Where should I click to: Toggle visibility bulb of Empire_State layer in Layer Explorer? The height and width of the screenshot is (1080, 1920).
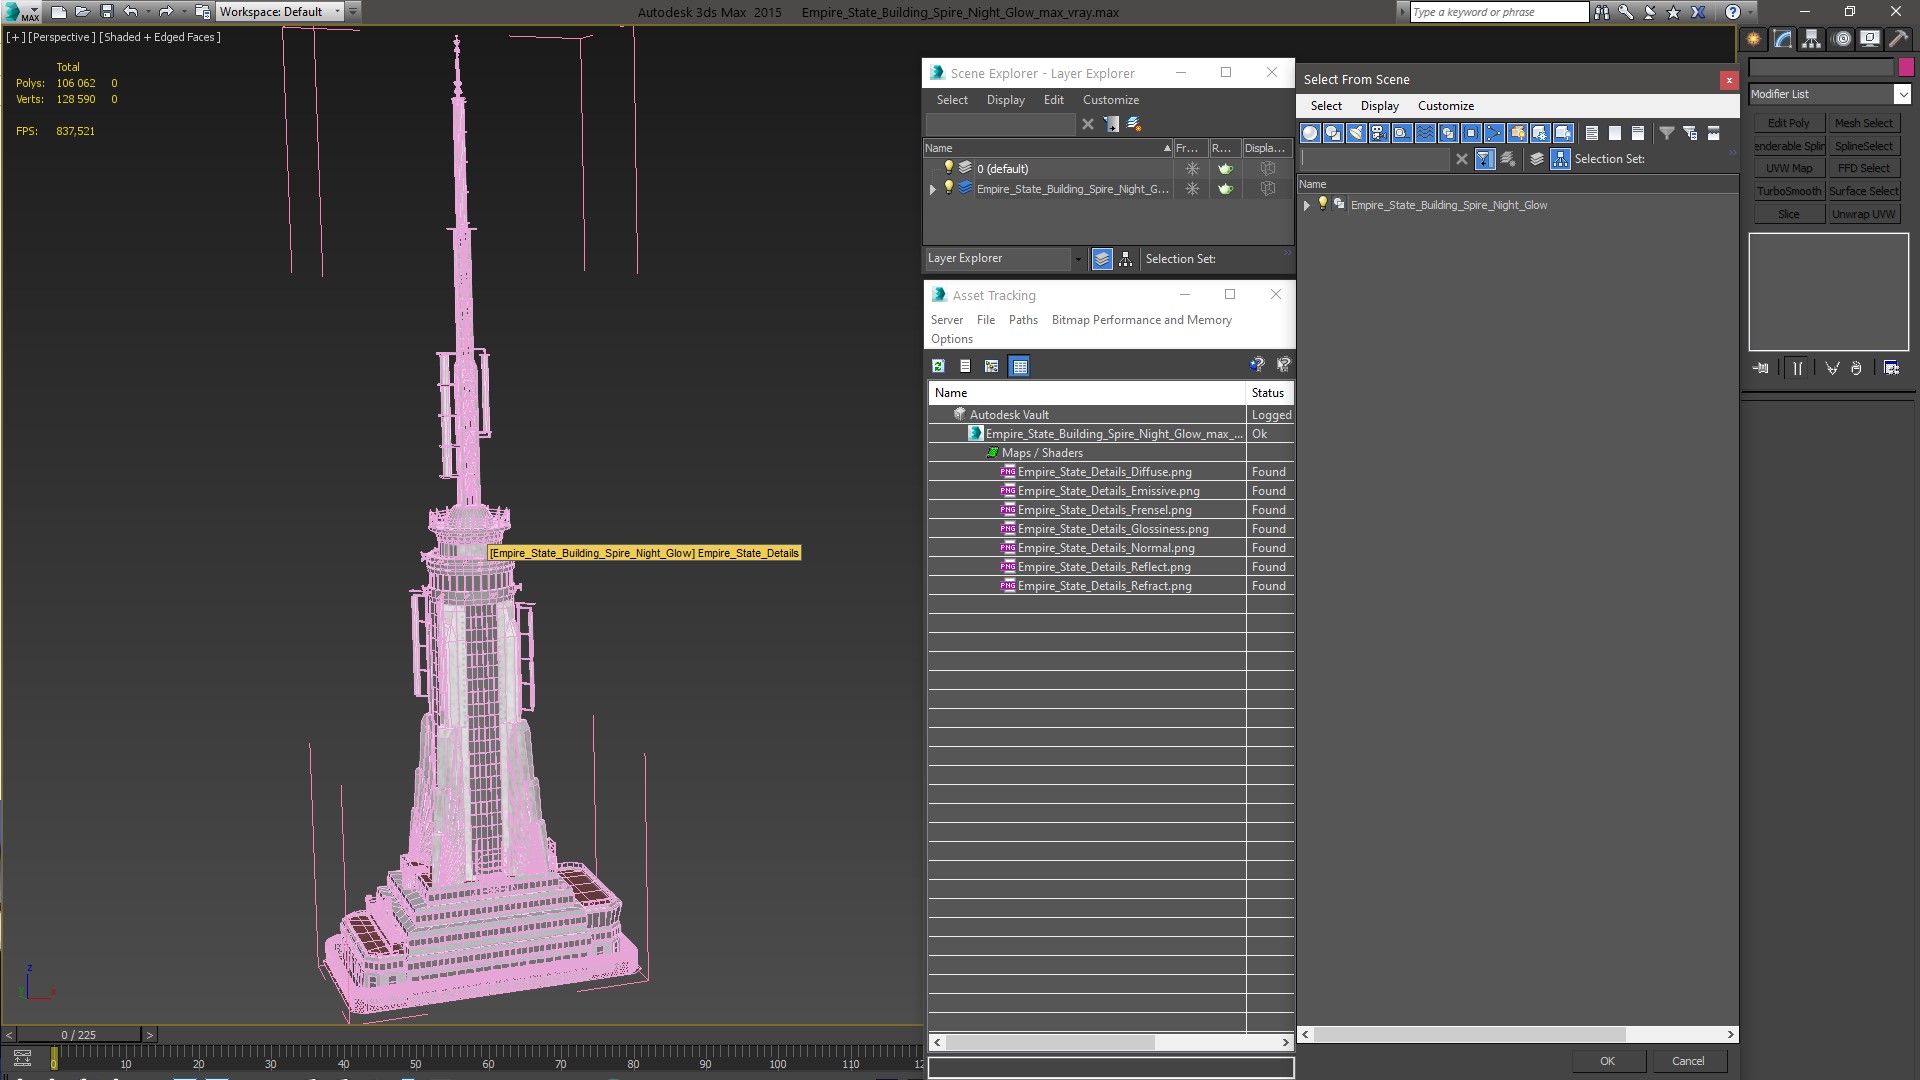click(949, 188)
